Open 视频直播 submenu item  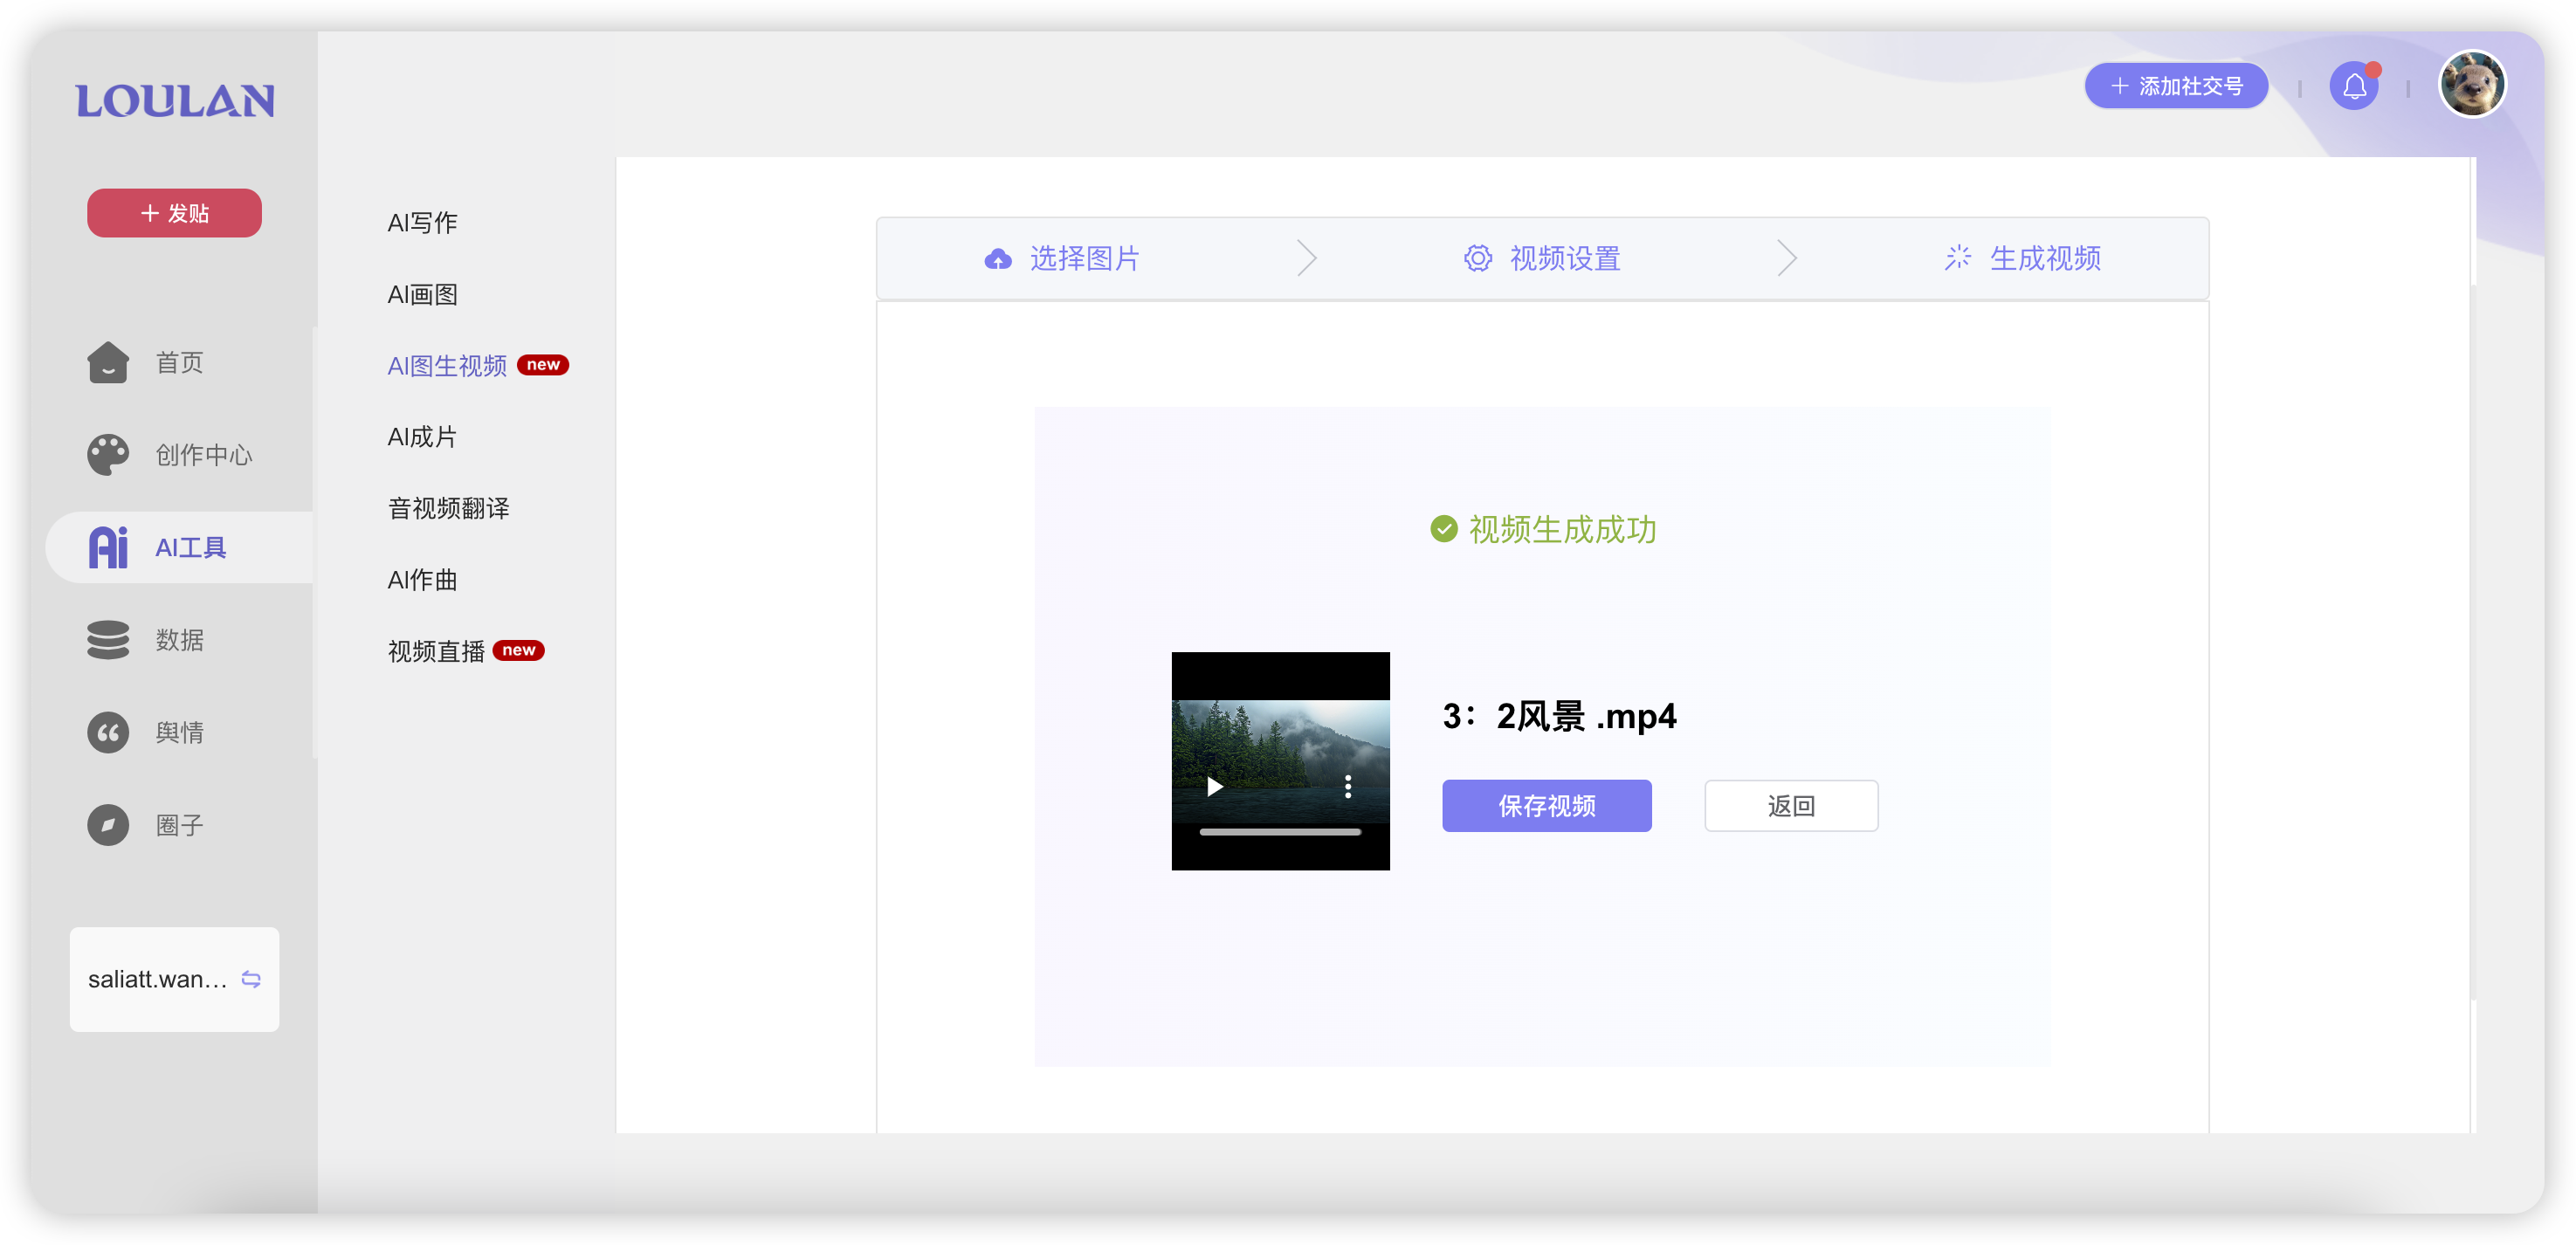click(x=436, y=651)
